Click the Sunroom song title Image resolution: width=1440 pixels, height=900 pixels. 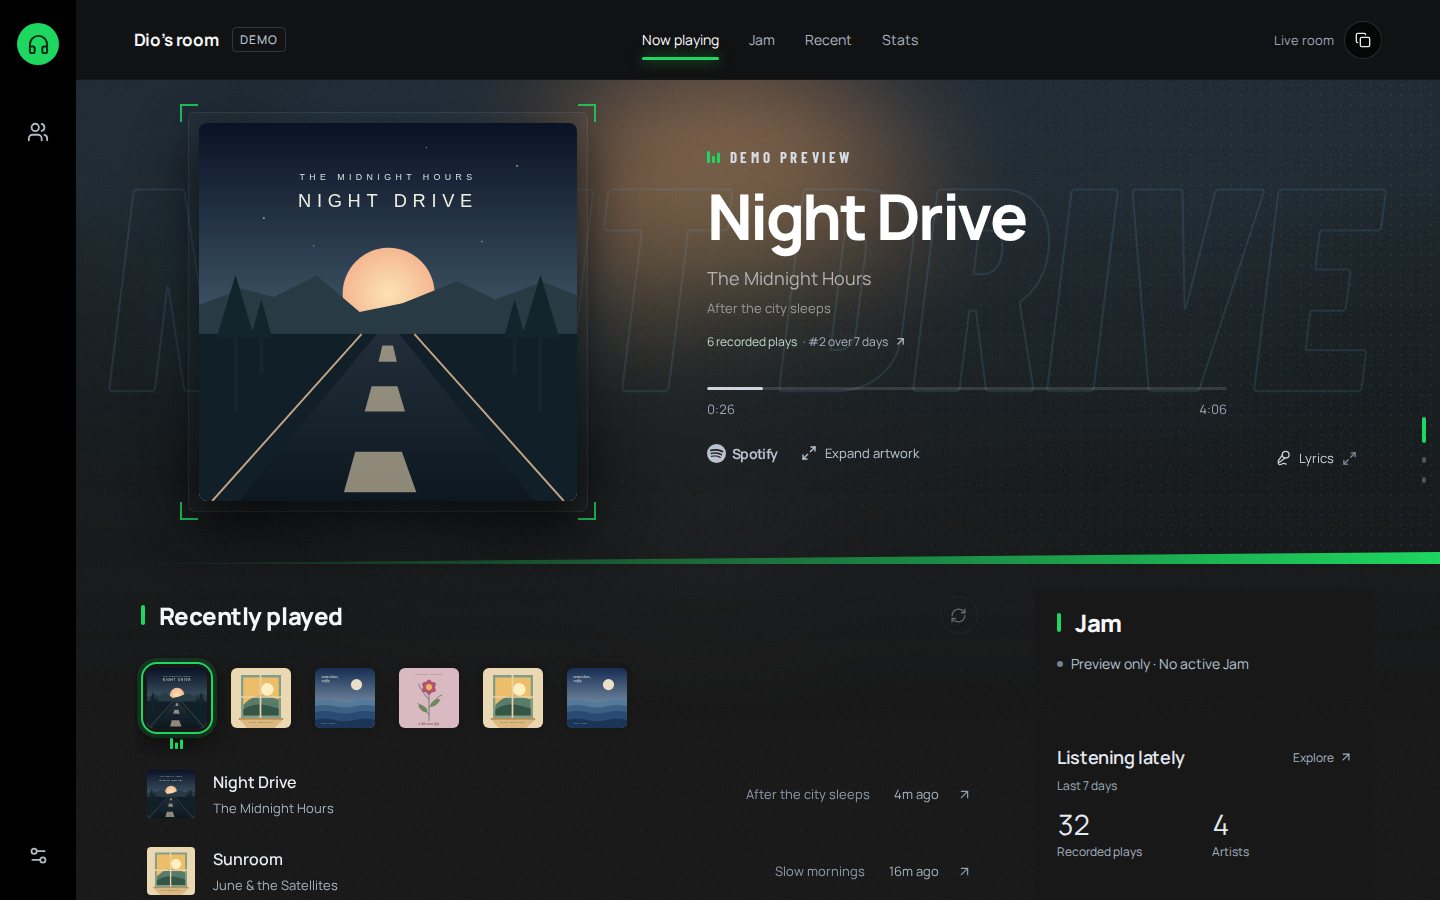pyautogui.click(x=248, y=859)
